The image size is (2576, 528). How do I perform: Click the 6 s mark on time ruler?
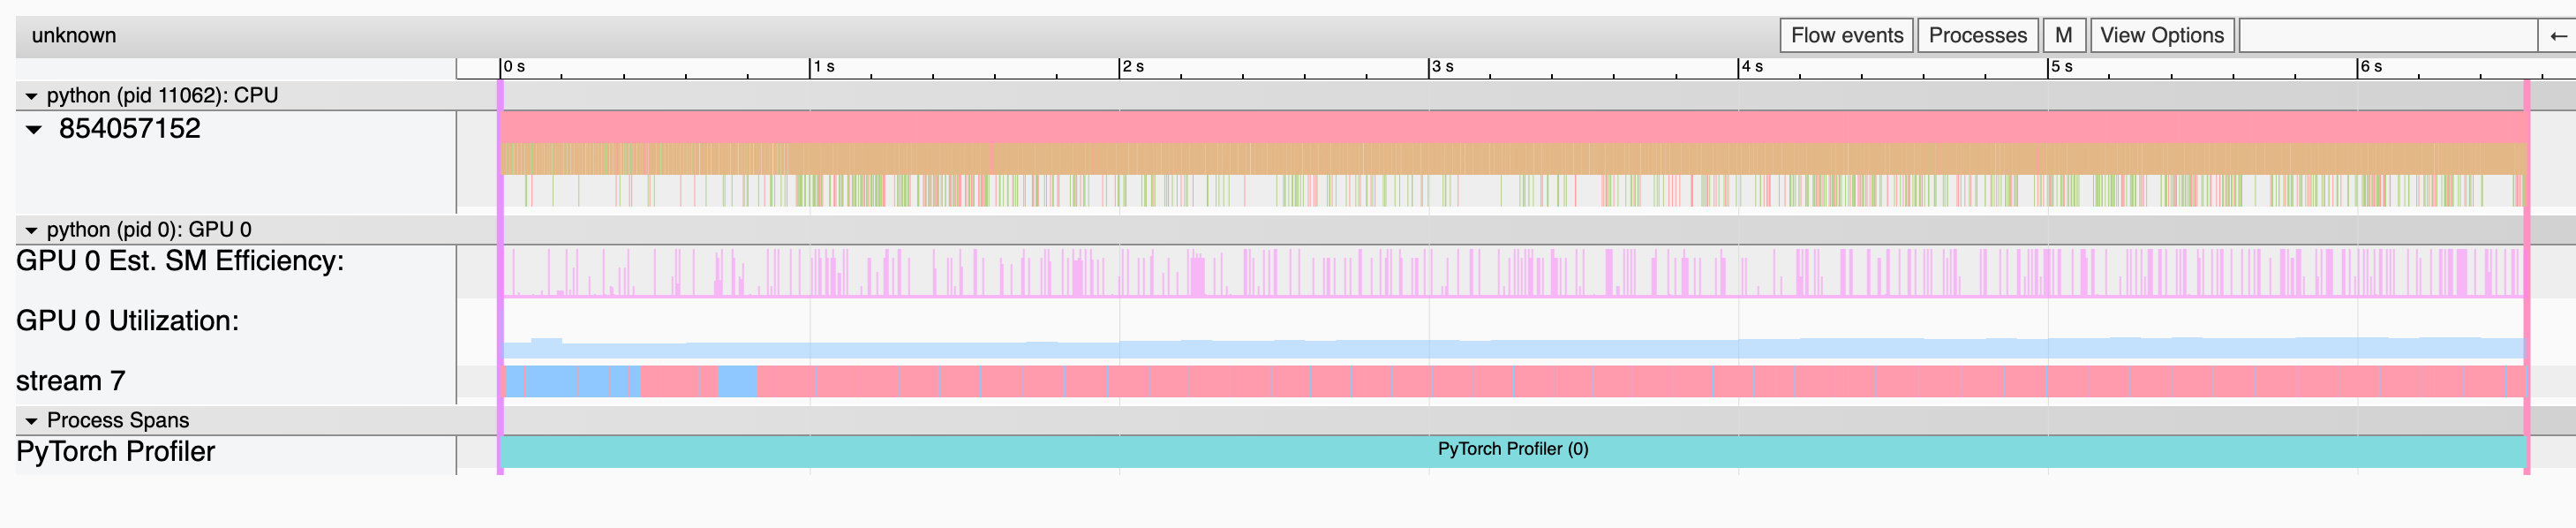coord(2370,67)
